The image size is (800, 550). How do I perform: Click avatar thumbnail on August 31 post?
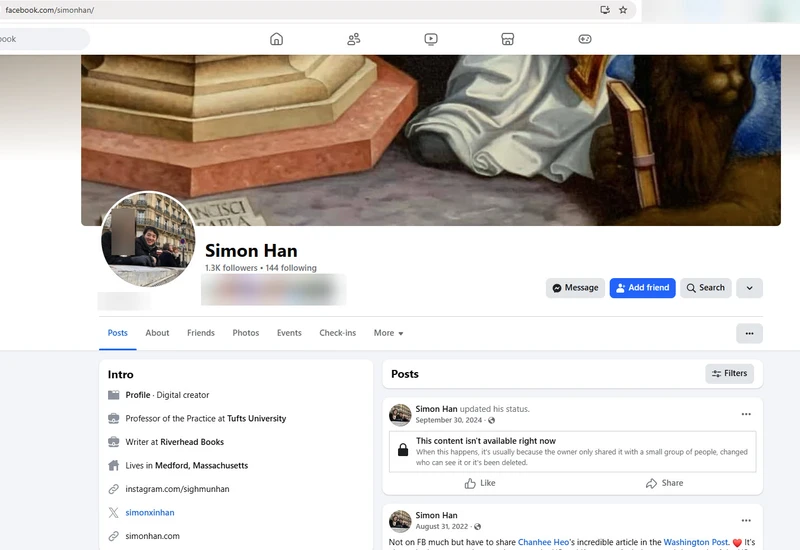click(x=400, y=521)
